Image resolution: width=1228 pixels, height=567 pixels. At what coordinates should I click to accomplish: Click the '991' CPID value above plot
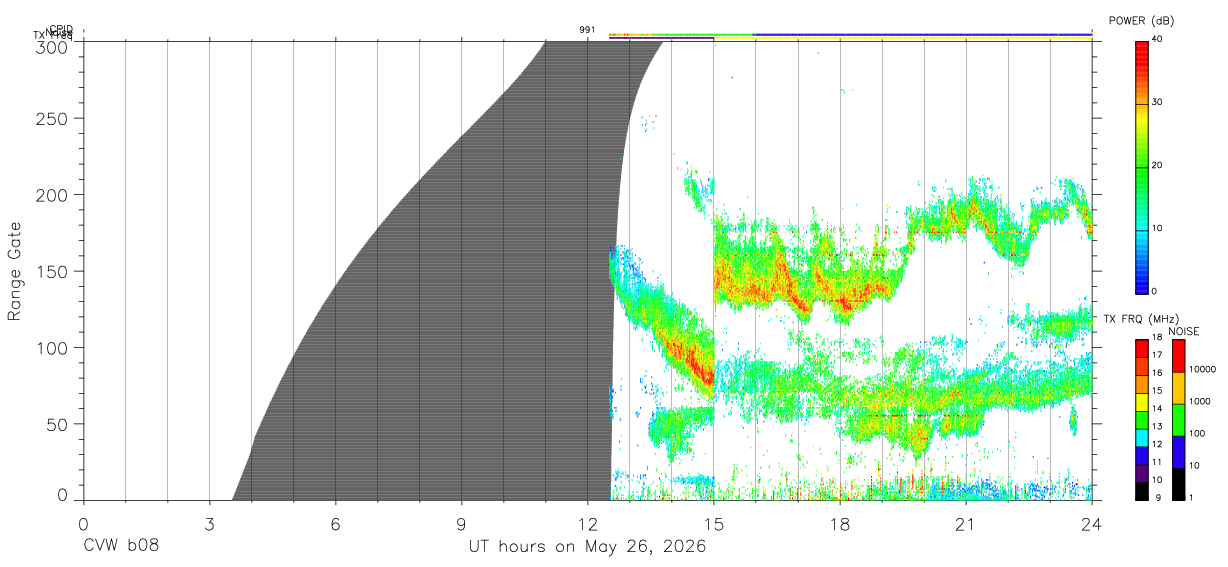[x=587, y=30]
